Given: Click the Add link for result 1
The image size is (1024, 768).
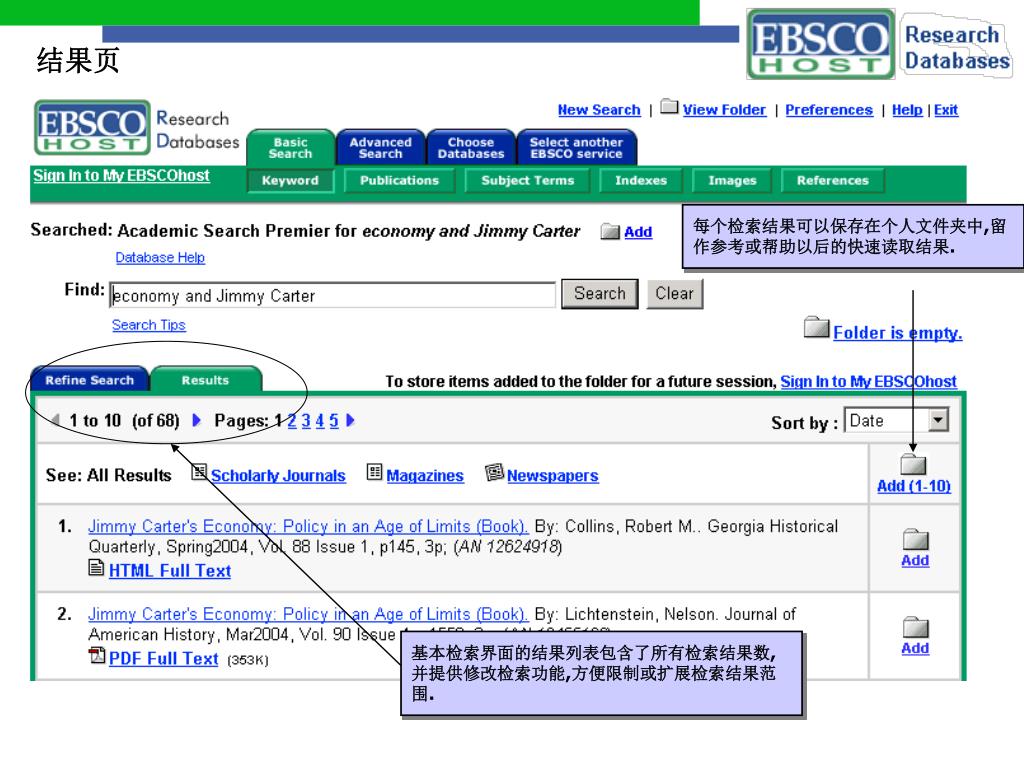Looking at the screenshot, I should point(915,560).
